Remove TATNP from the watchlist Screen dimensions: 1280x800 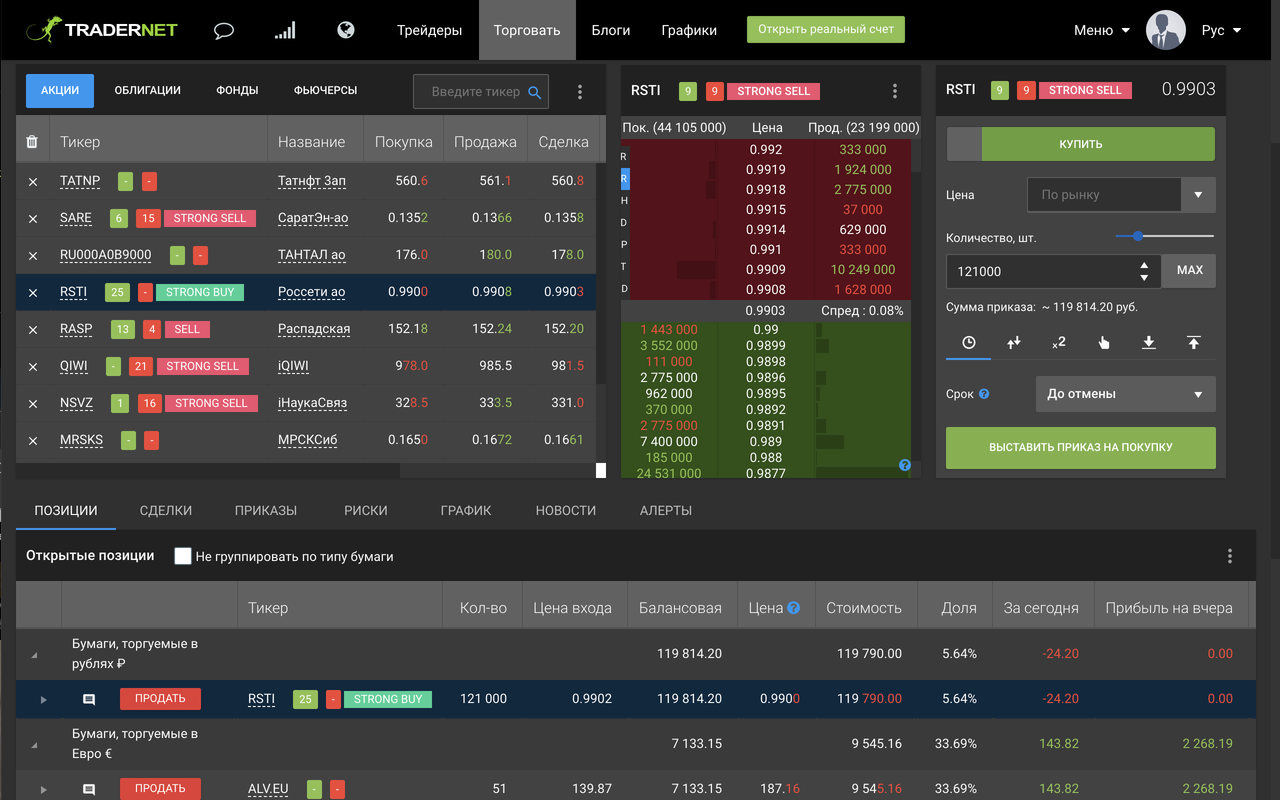click(33, 182)
